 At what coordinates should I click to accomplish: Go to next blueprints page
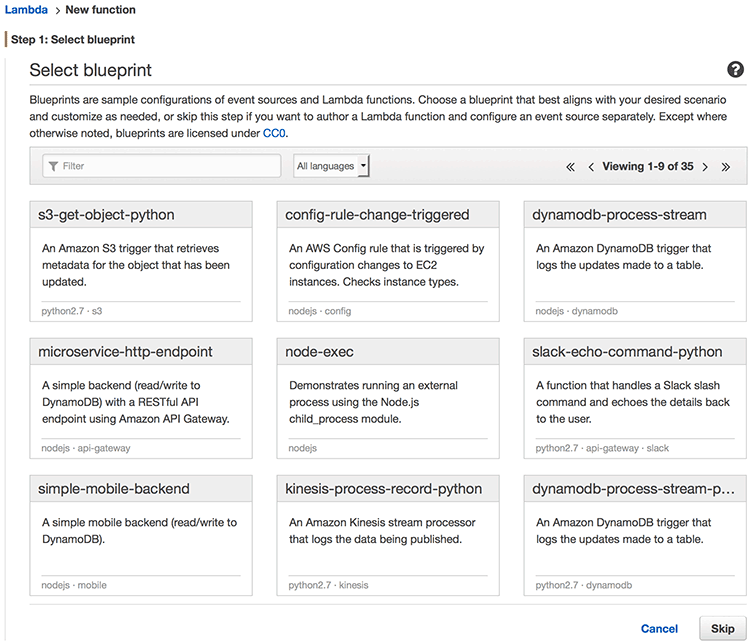[705, 167]
